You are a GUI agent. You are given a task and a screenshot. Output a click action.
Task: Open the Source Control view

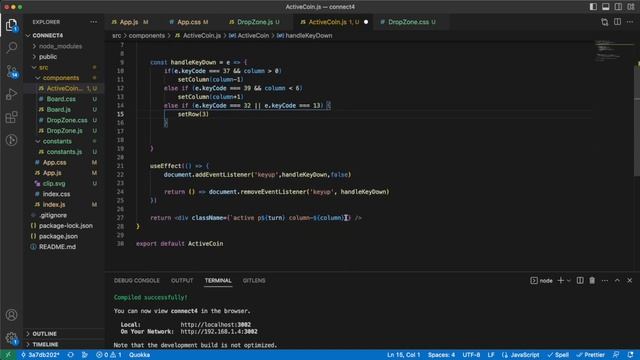click(x=11, y=71)
